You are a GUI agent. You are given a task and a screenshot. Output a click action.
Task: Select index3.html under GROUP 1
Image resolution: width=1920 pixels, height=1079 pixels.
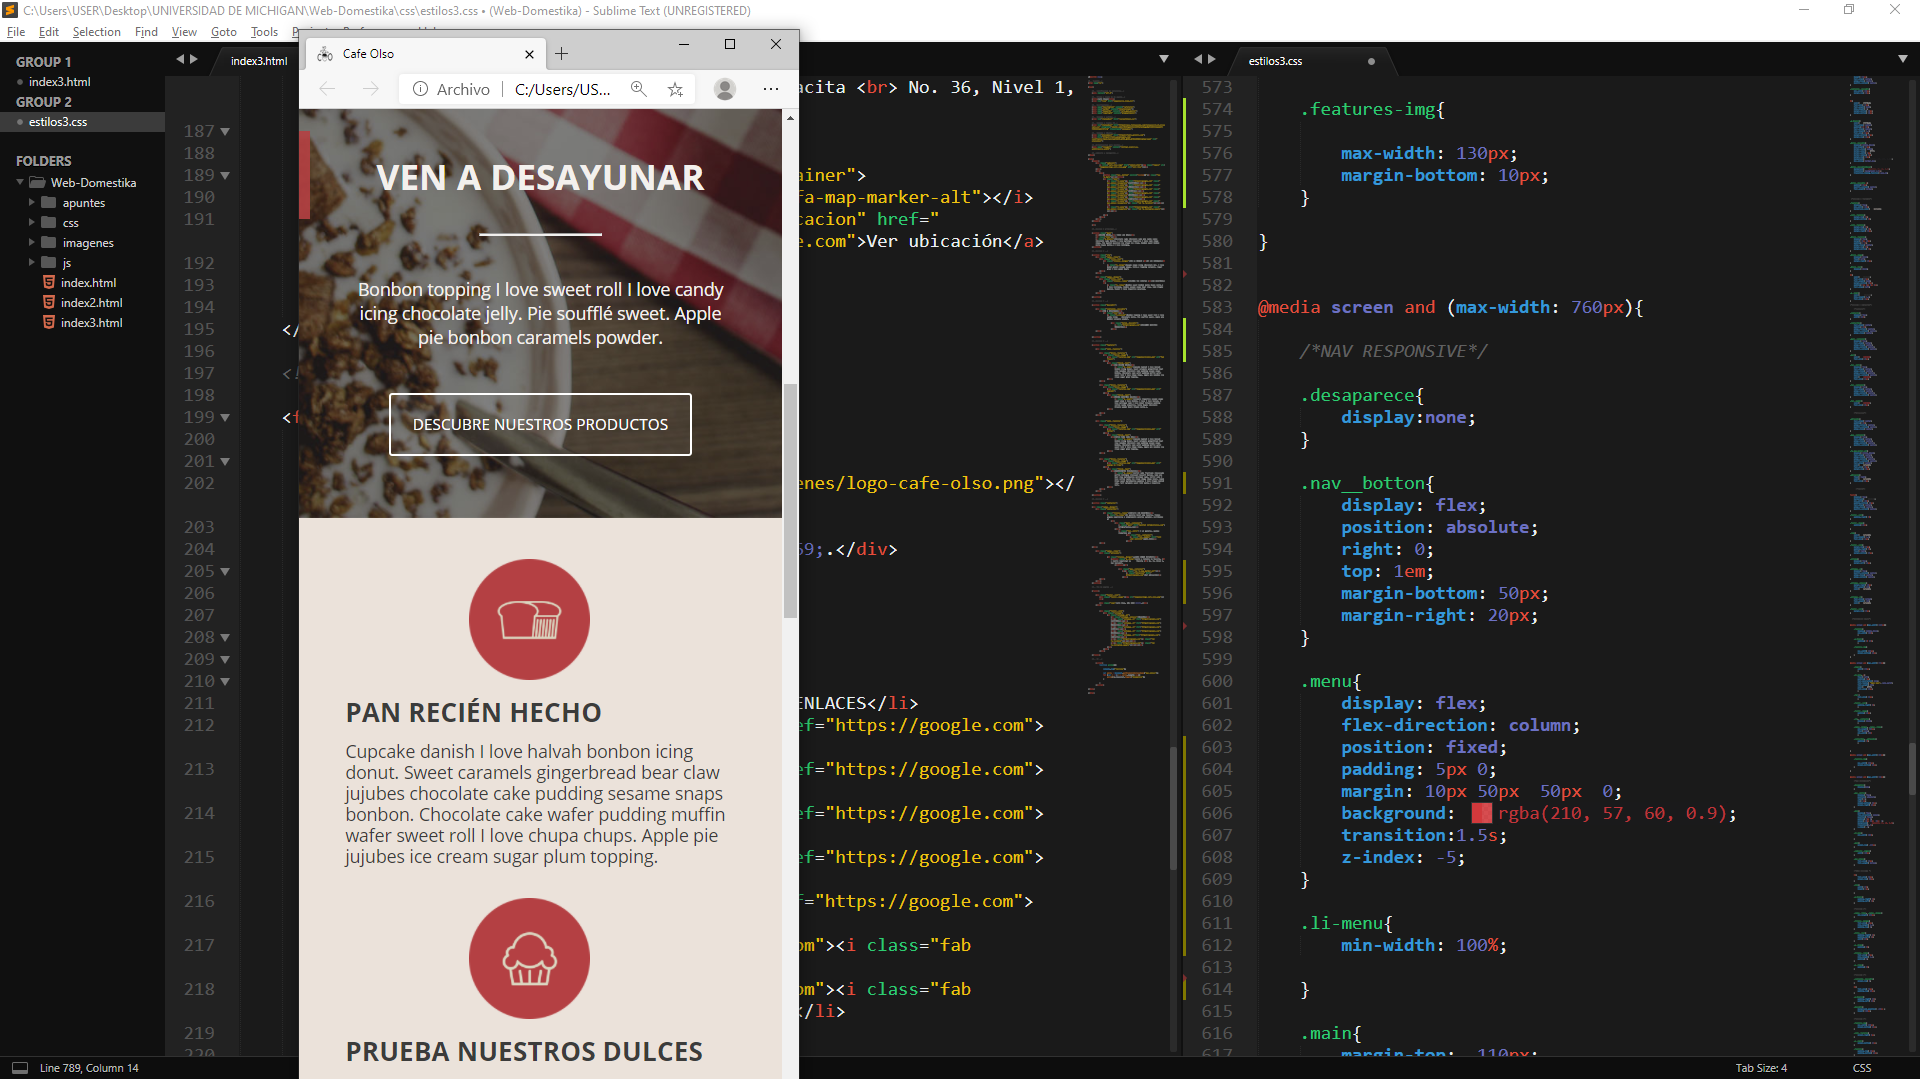click(59, 82)
